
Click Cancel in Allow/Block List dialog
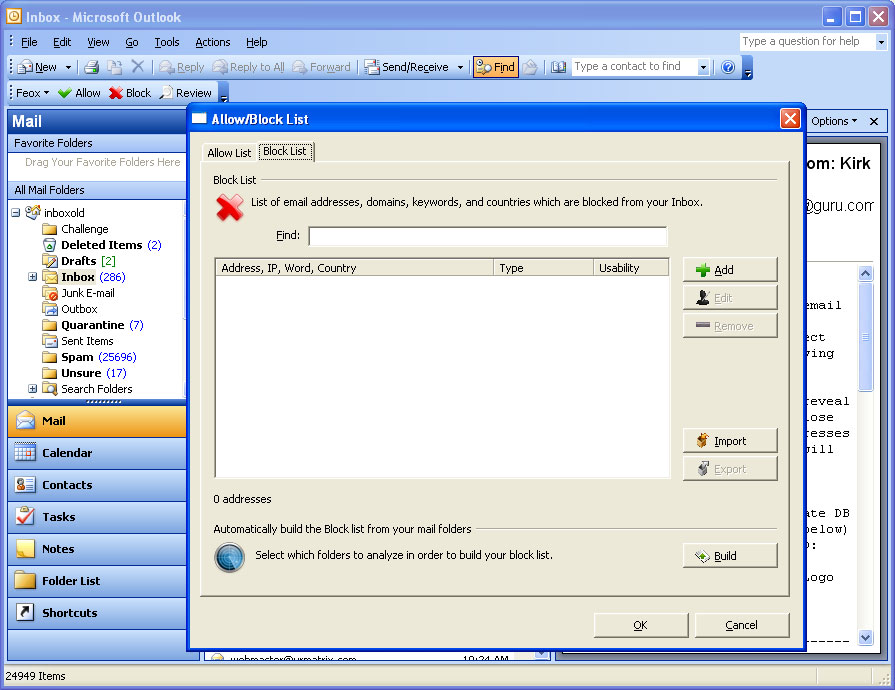(741, 626)
